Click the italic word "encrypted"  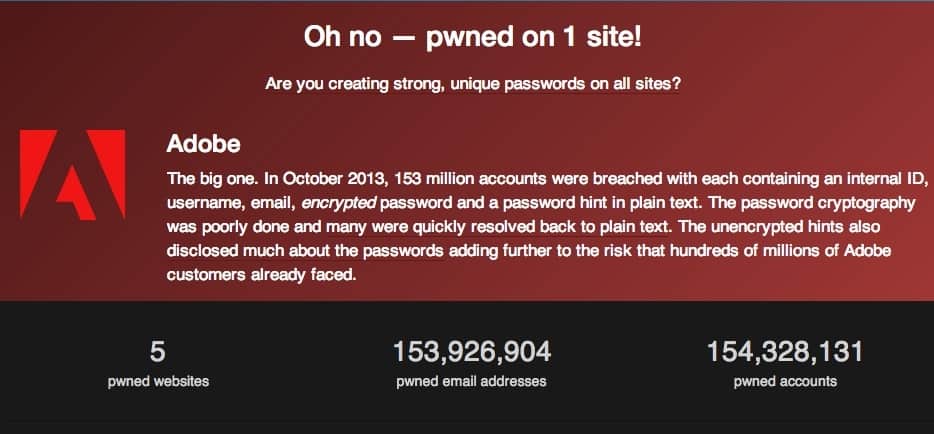[x=339, y=203]
